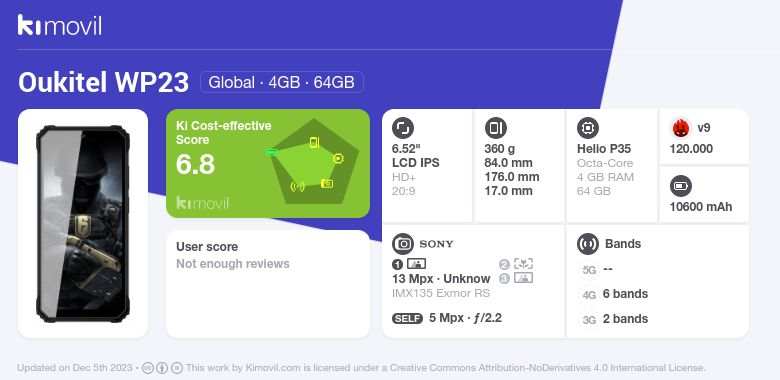This screenshot has width=780, height=380.
Task: Open the Oukitel WP23 phone image
Action: 83,223
